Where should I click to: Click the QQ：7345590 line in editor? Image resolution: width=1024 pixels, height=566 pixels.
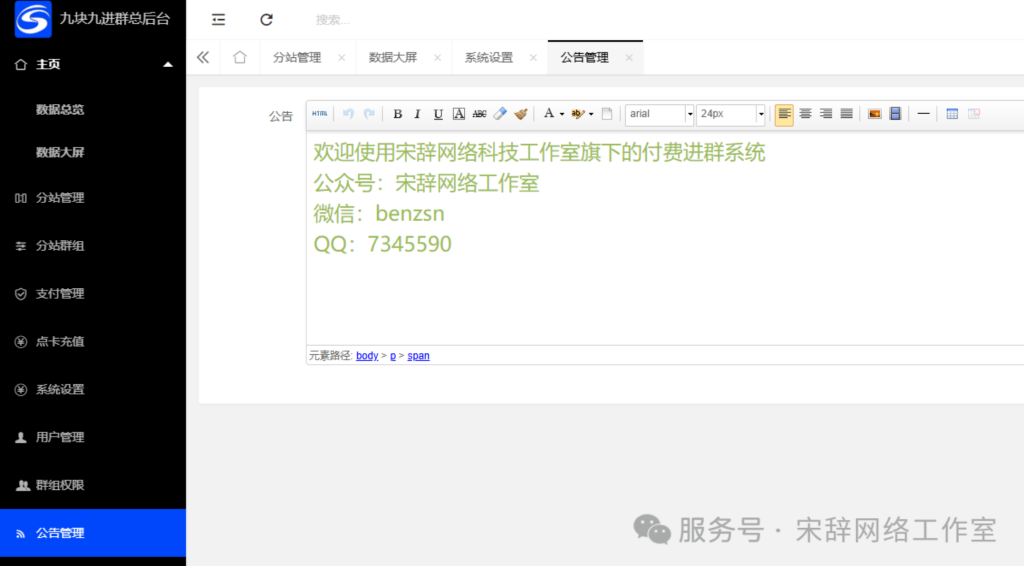383,244
